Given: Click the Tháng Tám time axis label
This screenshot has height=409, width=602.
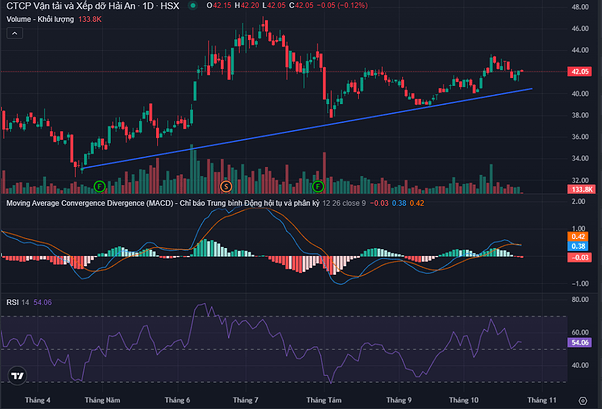Looking at the screenshot, I should point(324,400).
